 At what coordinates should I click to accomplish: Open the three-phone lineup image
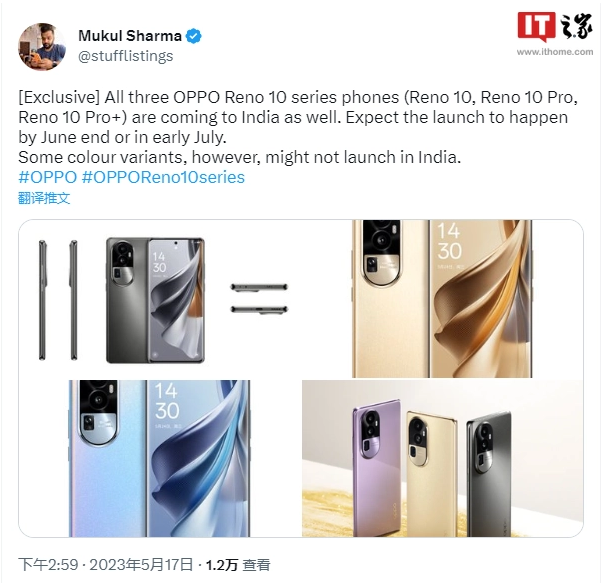pos(442,458)
